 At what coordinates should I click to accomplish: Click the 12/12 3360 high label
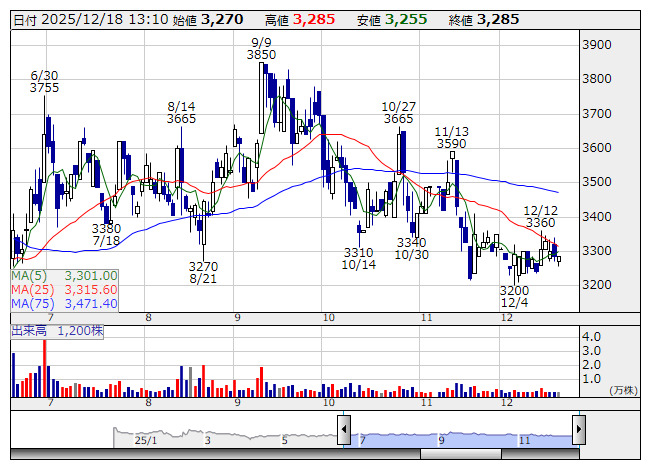pyautogui.click(x=541, y=216)
